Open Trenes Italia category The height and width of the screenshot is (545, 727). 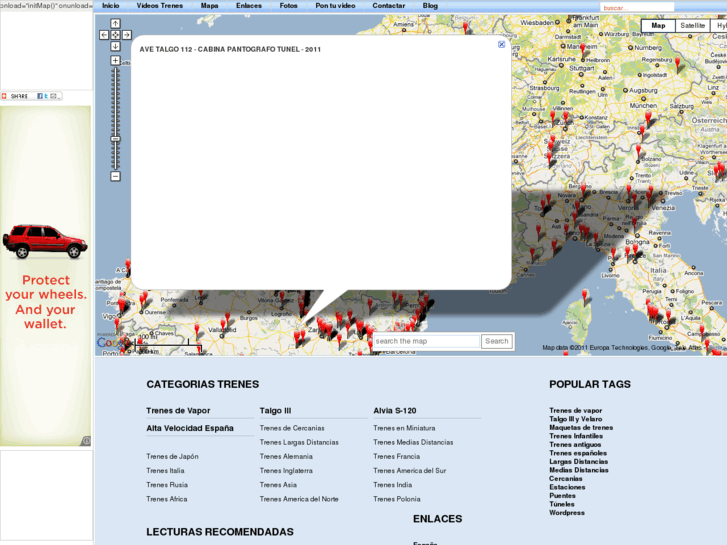tap(165, 471)
